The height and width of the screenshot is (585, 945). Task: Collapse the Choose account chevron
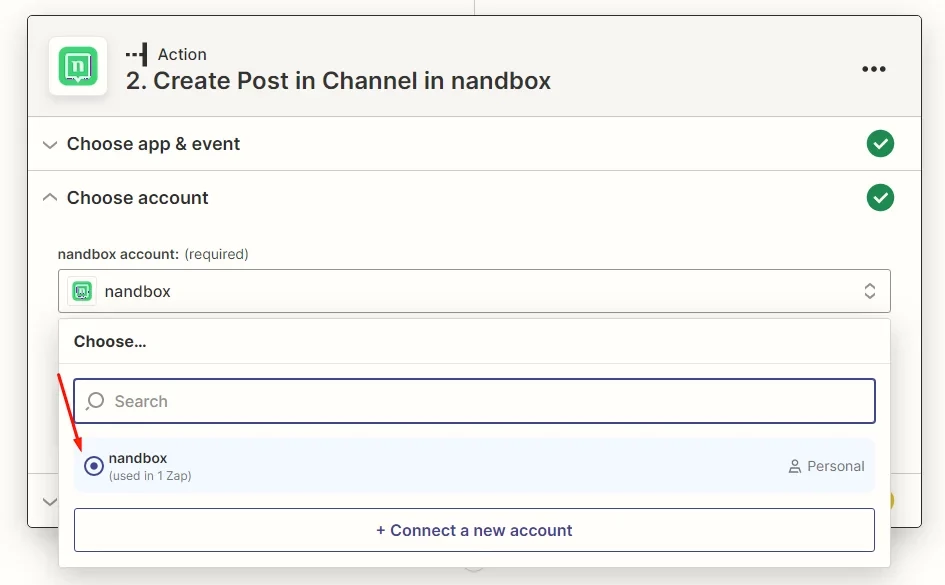tap(50, 198)
